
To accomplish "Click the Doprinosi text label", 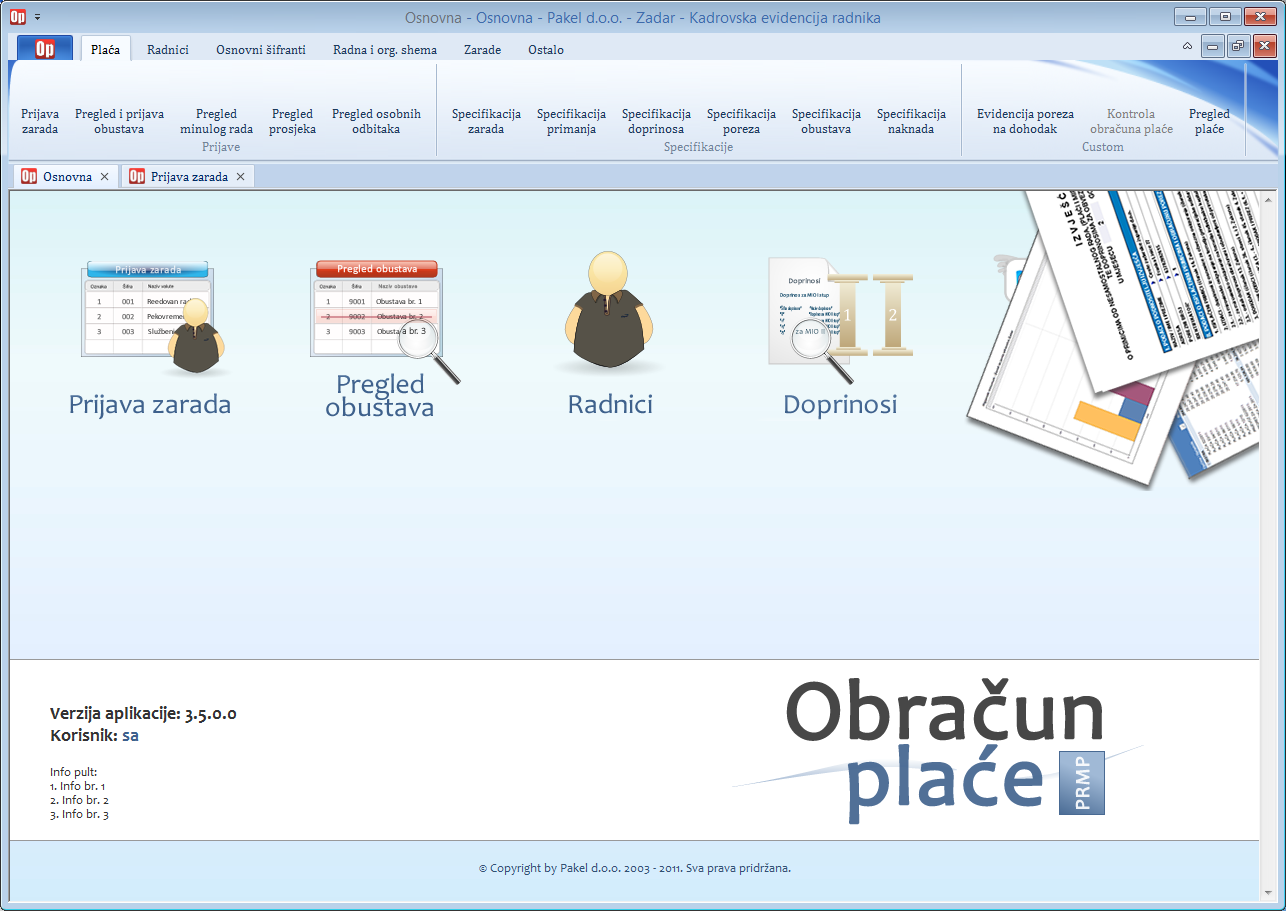I will coord(840,404).
